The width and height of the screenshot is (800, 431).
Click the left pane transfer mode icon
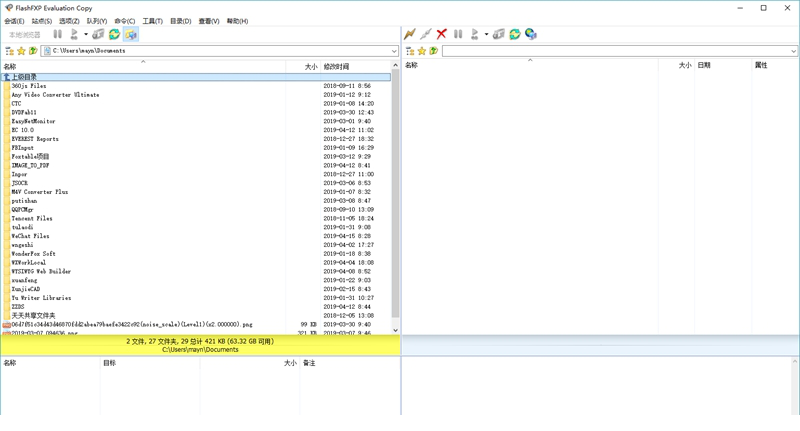[98, 34]
